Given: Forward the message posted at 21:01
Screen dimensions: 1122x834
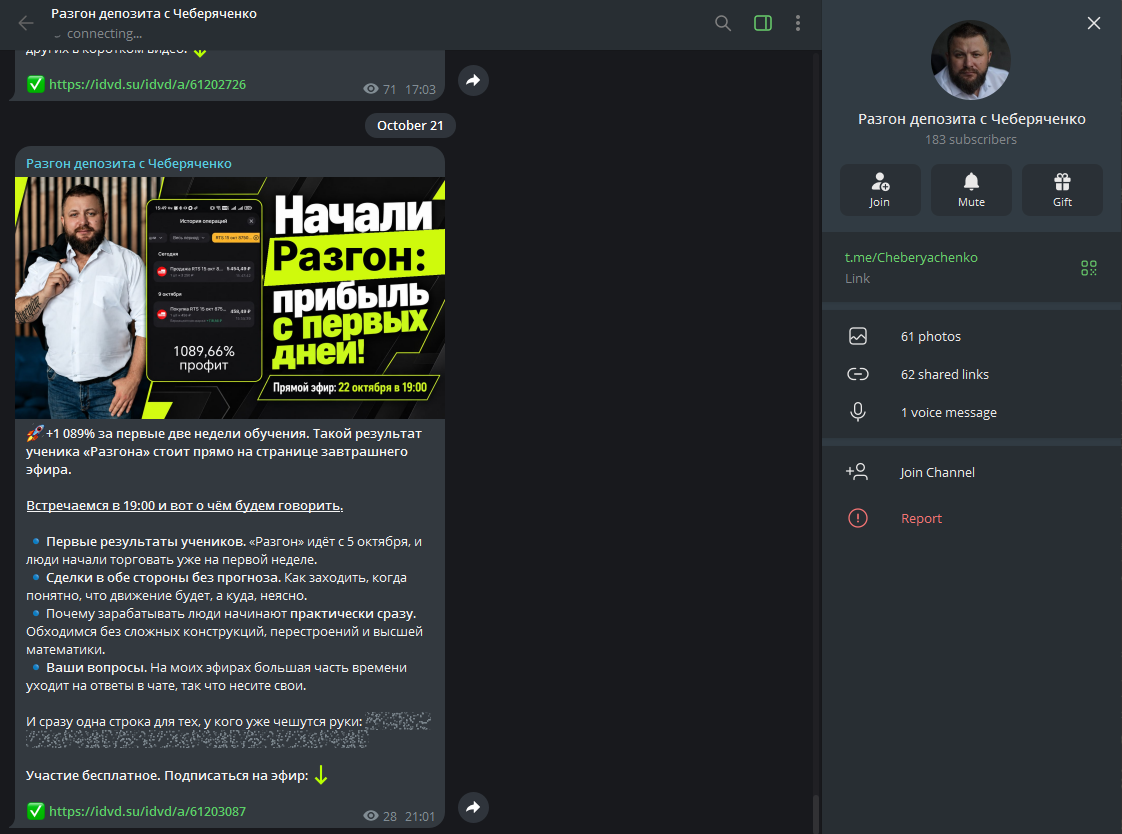Looking at the screenshot, I should coord(473,808).
